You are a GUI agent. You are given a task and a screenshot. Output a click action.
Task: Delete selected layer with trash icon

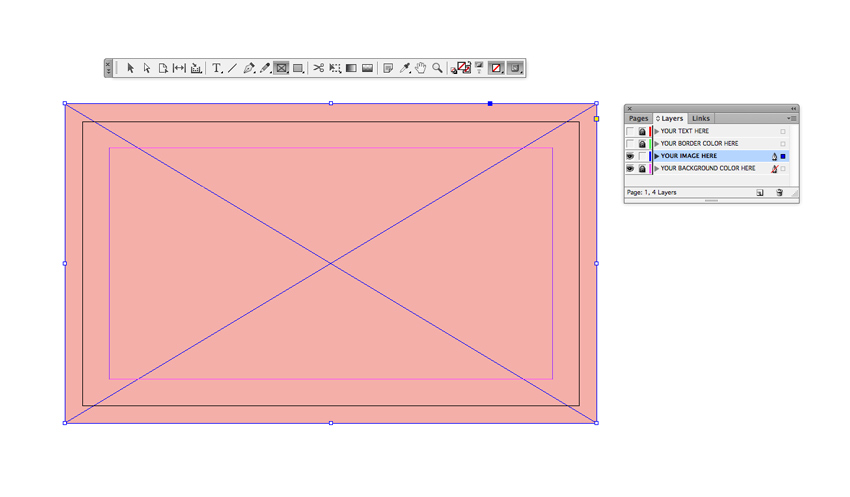pyautogui.click(x=779, y=192)
